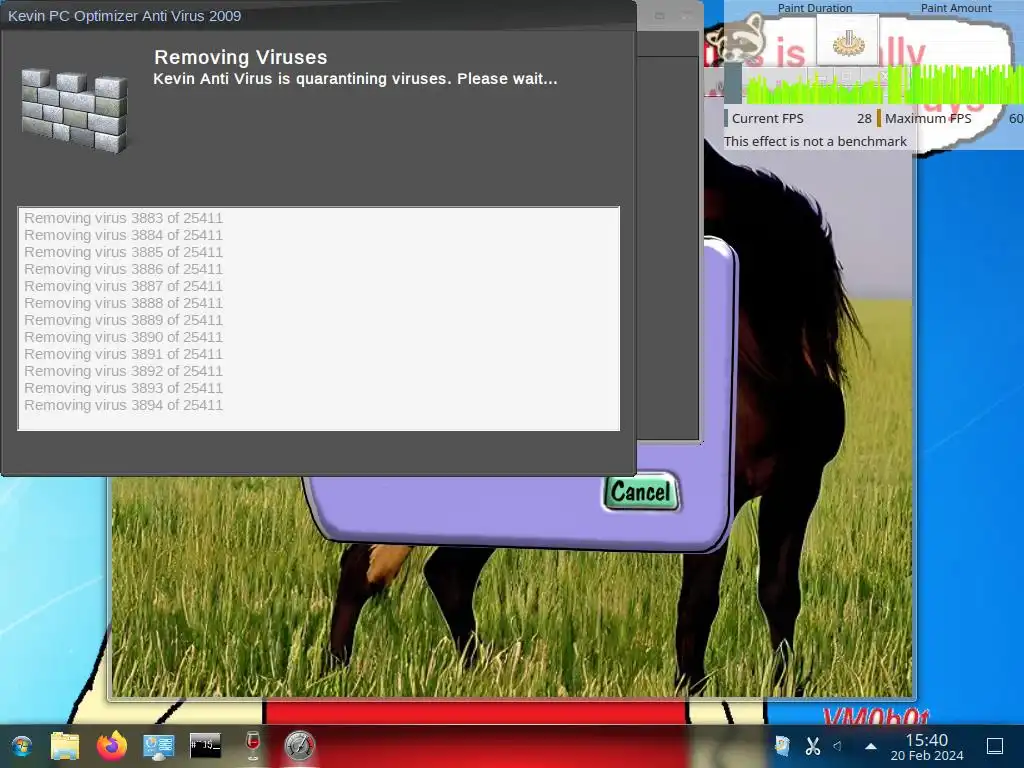Image resolution: width=1024 pixels, height=768 pixels.
Task: Click the scissors clipboard tray icon
Action: click(812, 746)
